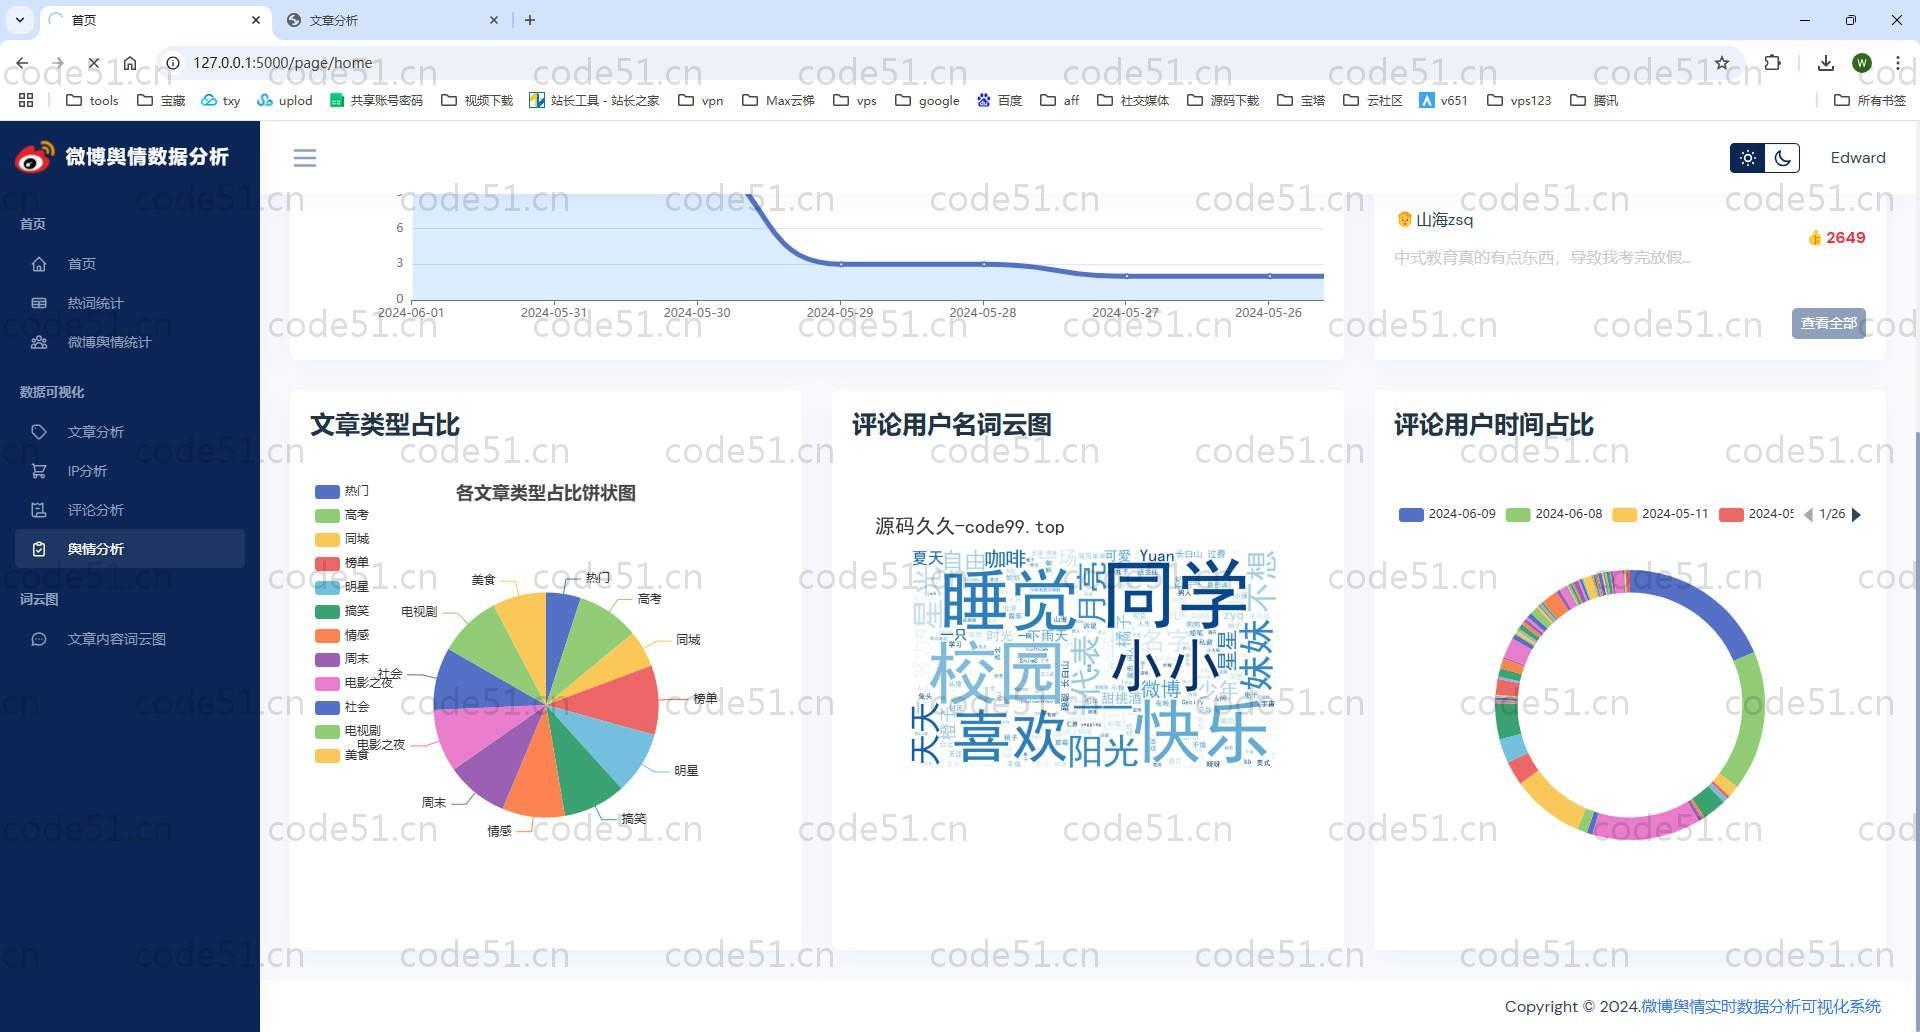The height and width of the screenshot is (1032, 1920).
Task: Click the home icon beside 首页 in sidebar
Action: [39, 264]
